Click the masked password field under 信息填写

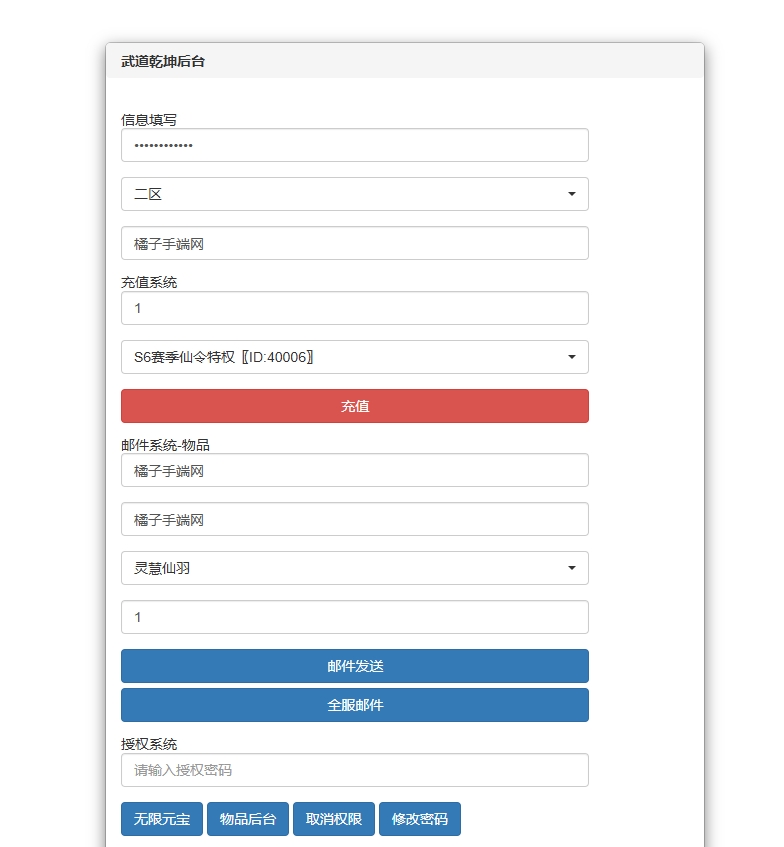click(x=354, y=145)
